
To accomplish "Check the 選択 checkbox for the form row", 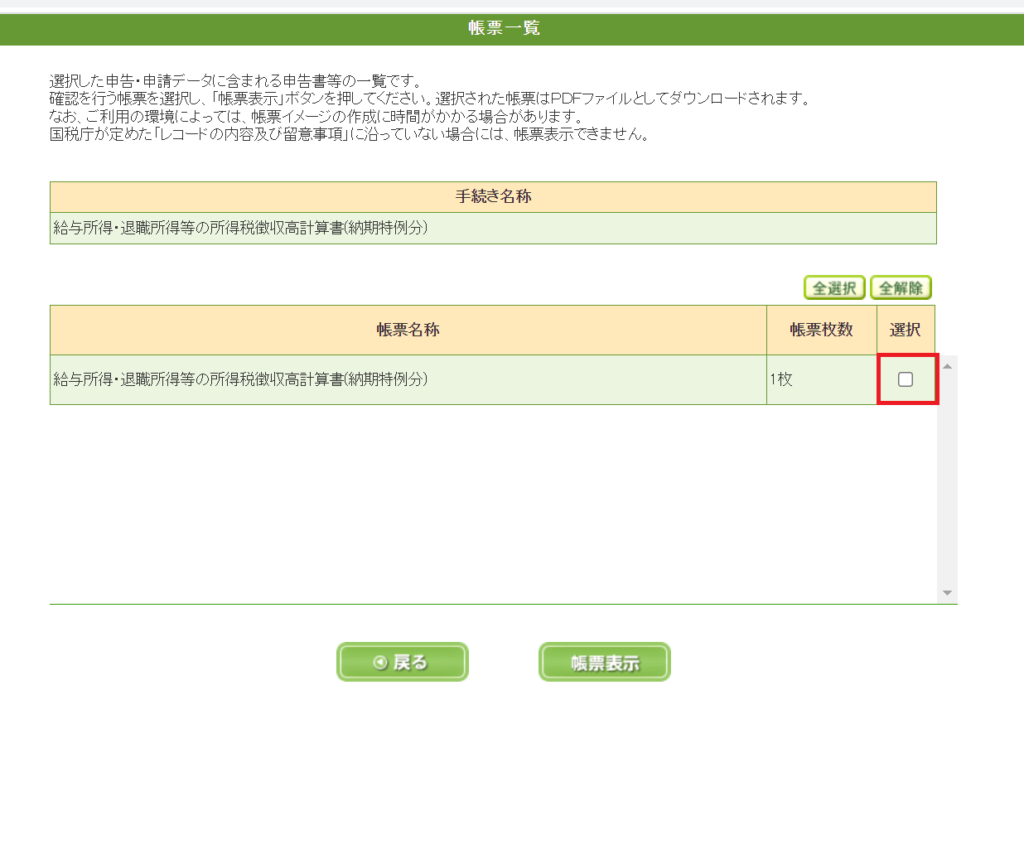I will 905,379.
